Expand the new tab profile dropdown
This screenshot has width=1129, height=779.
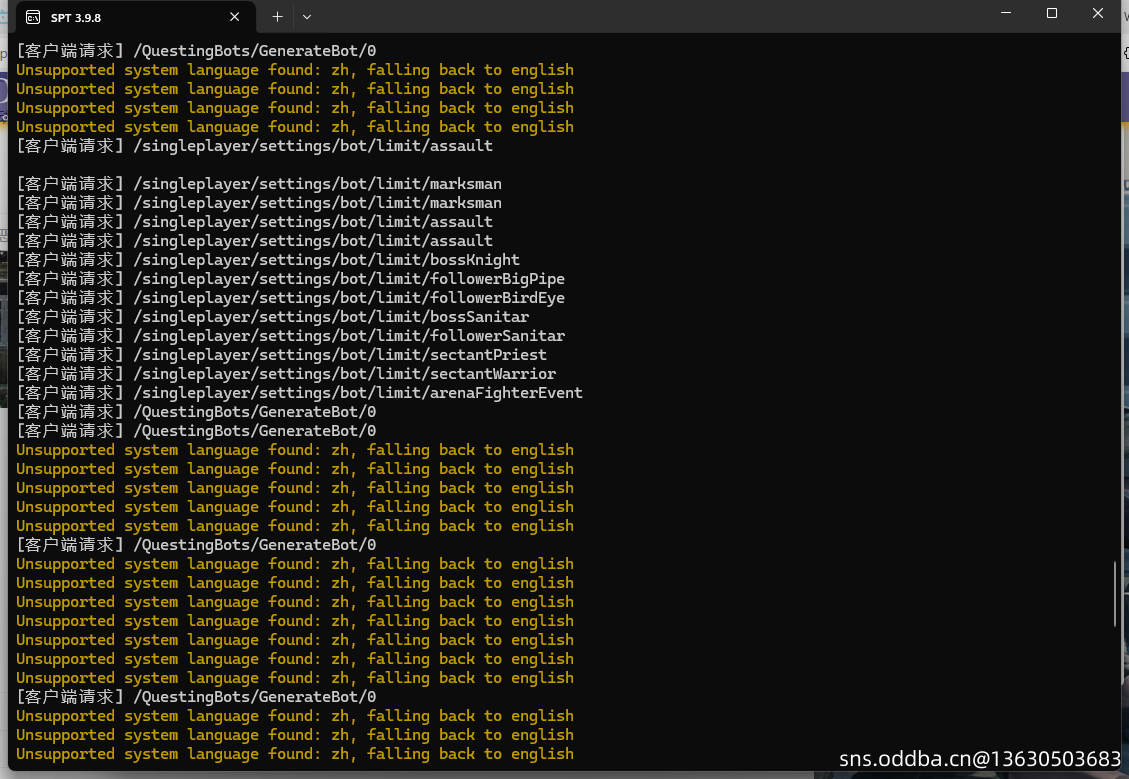307,17
